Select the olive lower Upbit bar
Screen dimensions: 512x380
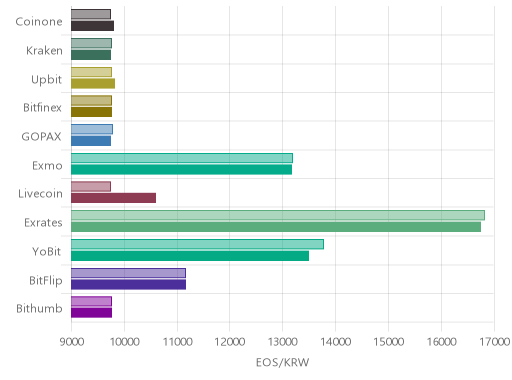tap(93, 84)
